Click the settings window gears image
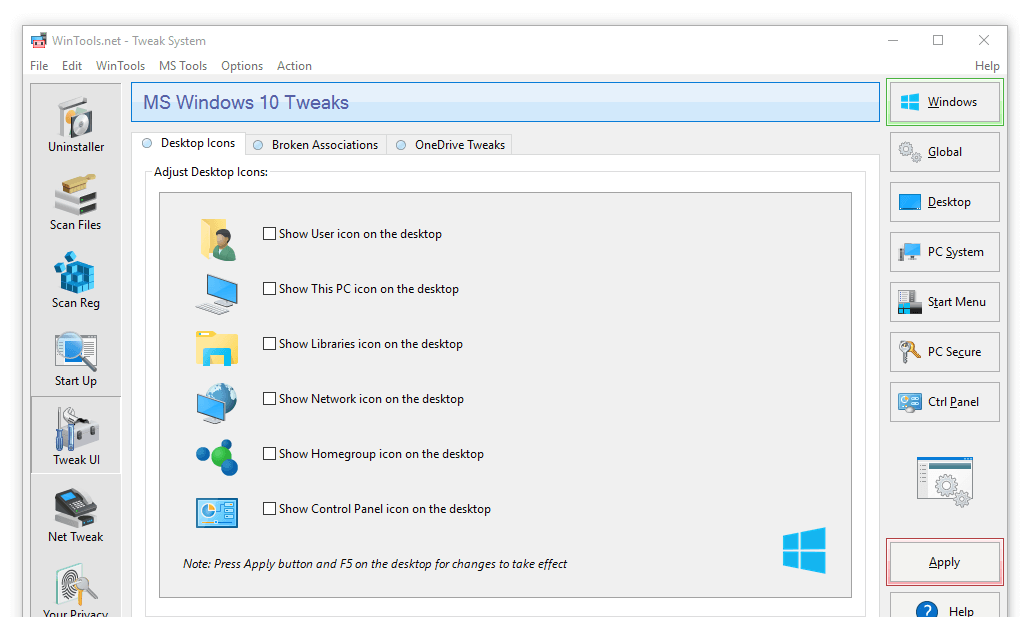Screen dimensions: 1025x617 (x=945, y=482)
